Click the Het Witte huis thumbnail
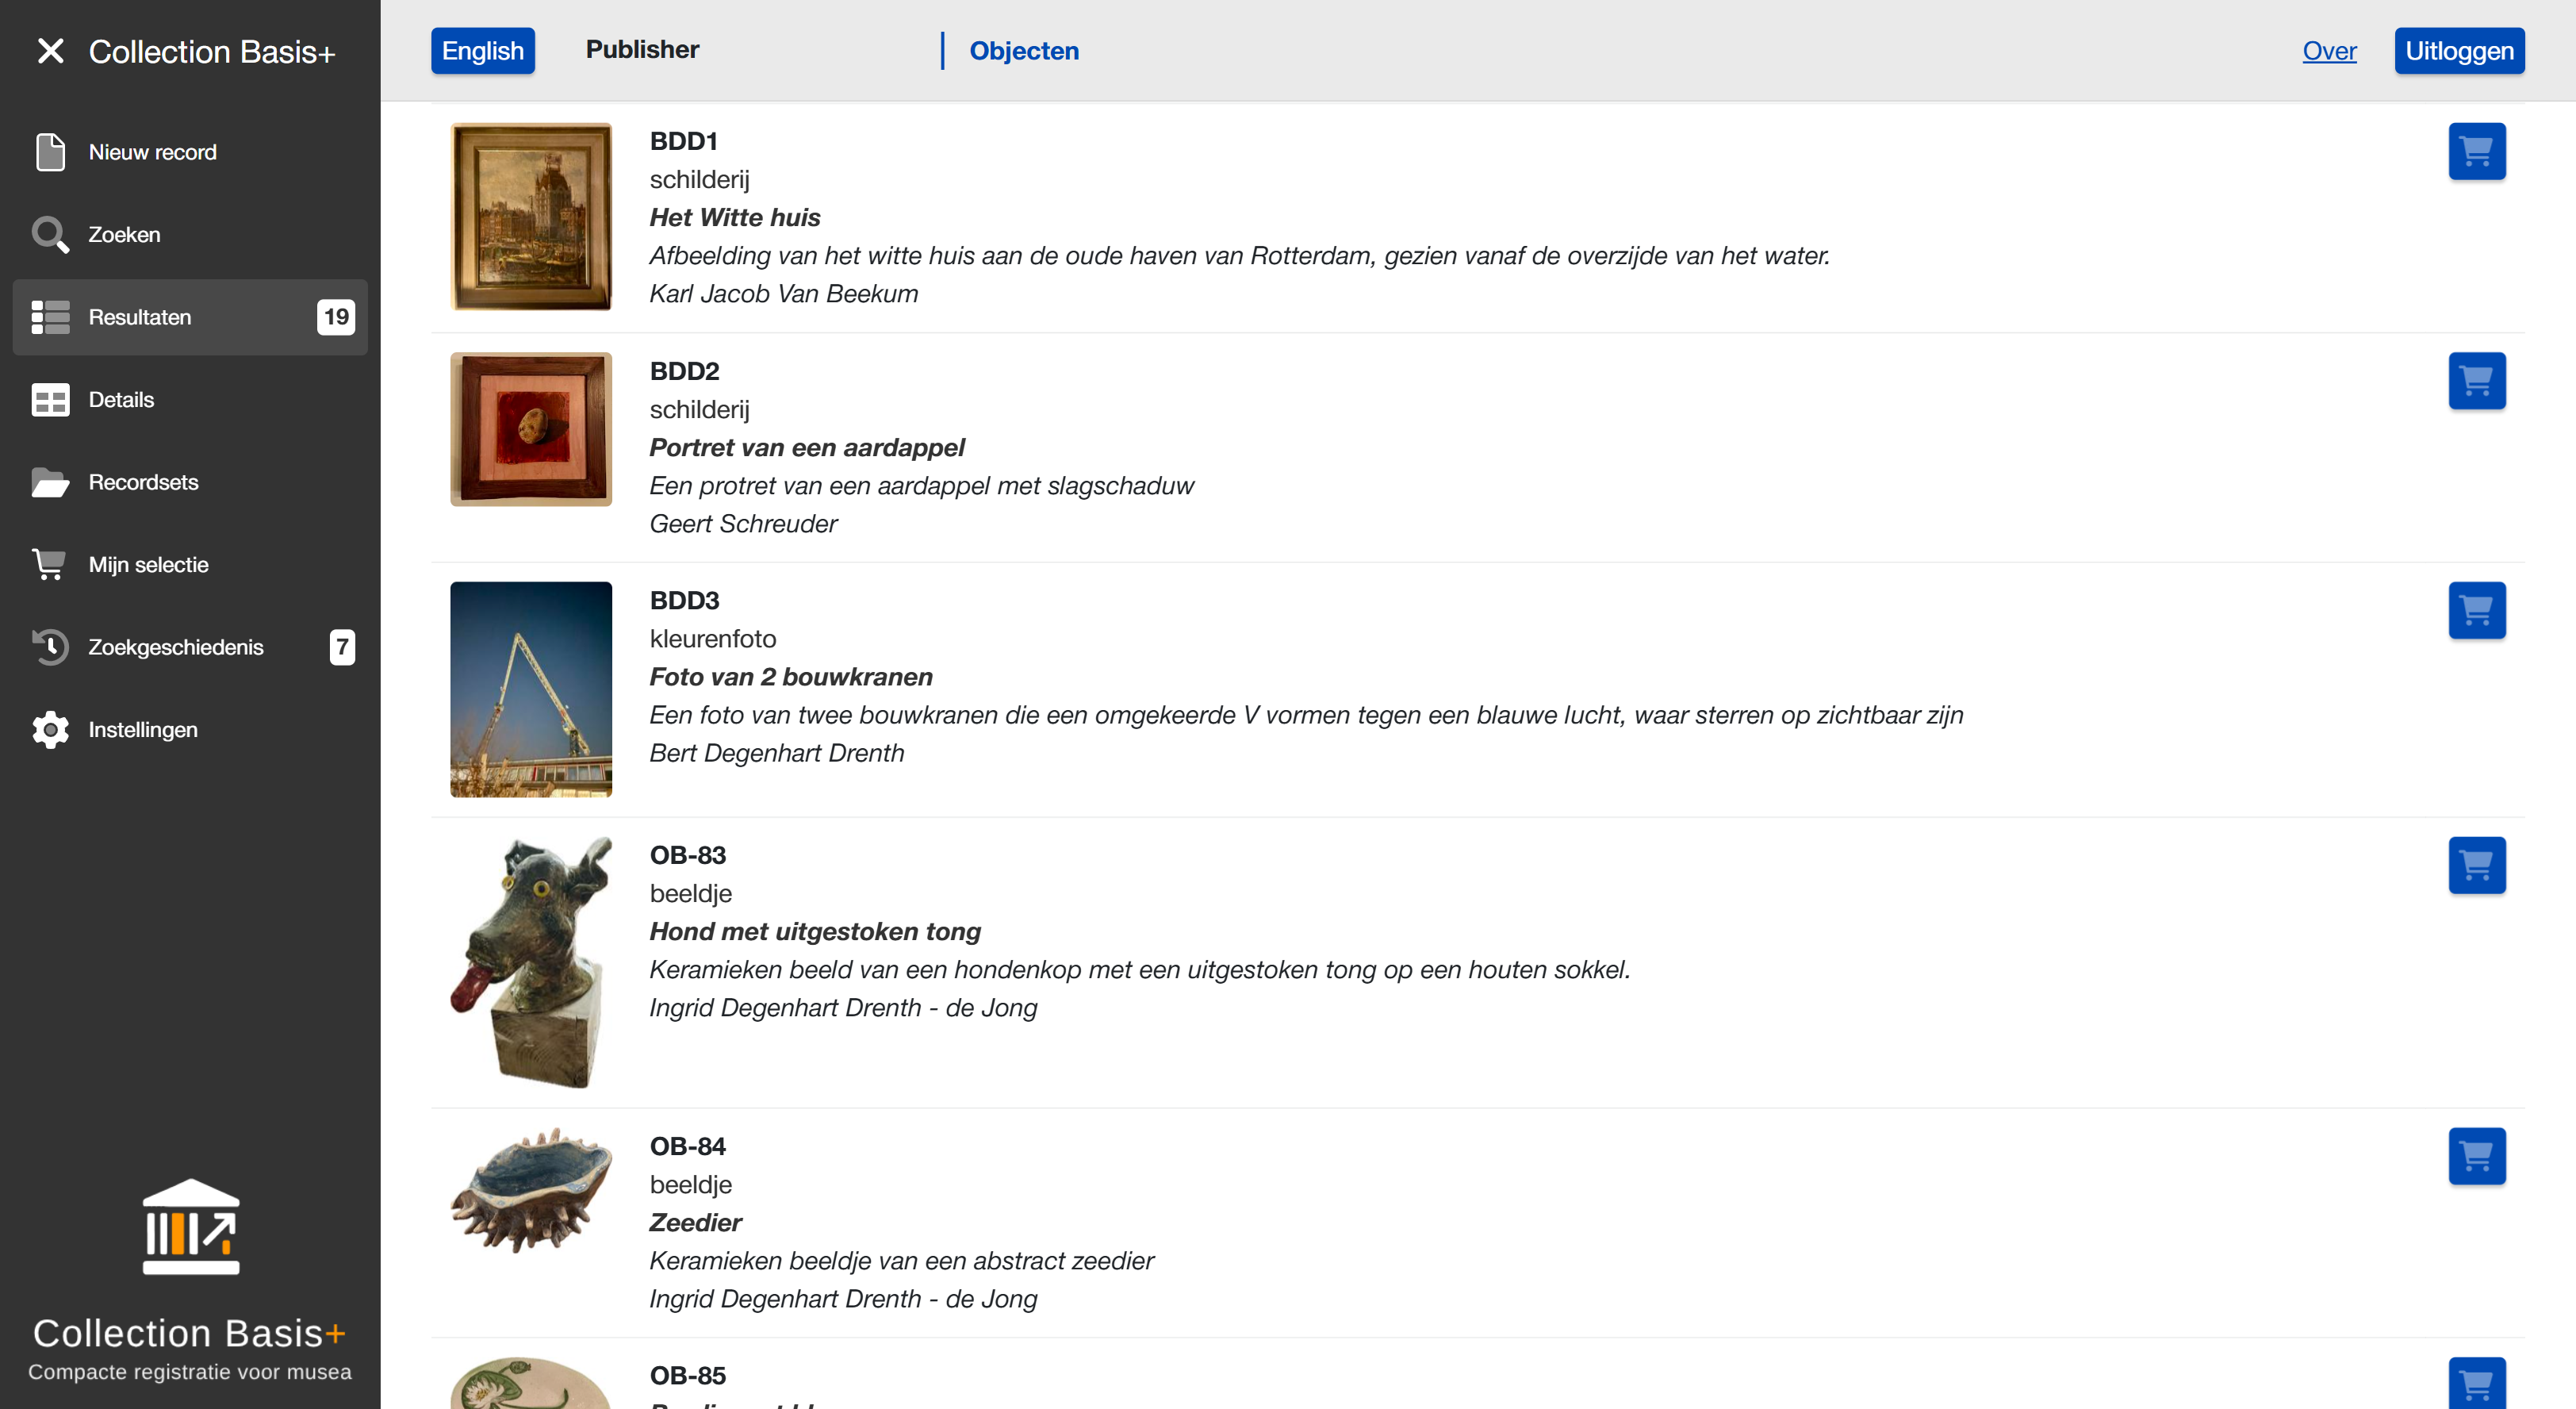Viewport: 2576px width, 1409px height. (530, 216)
